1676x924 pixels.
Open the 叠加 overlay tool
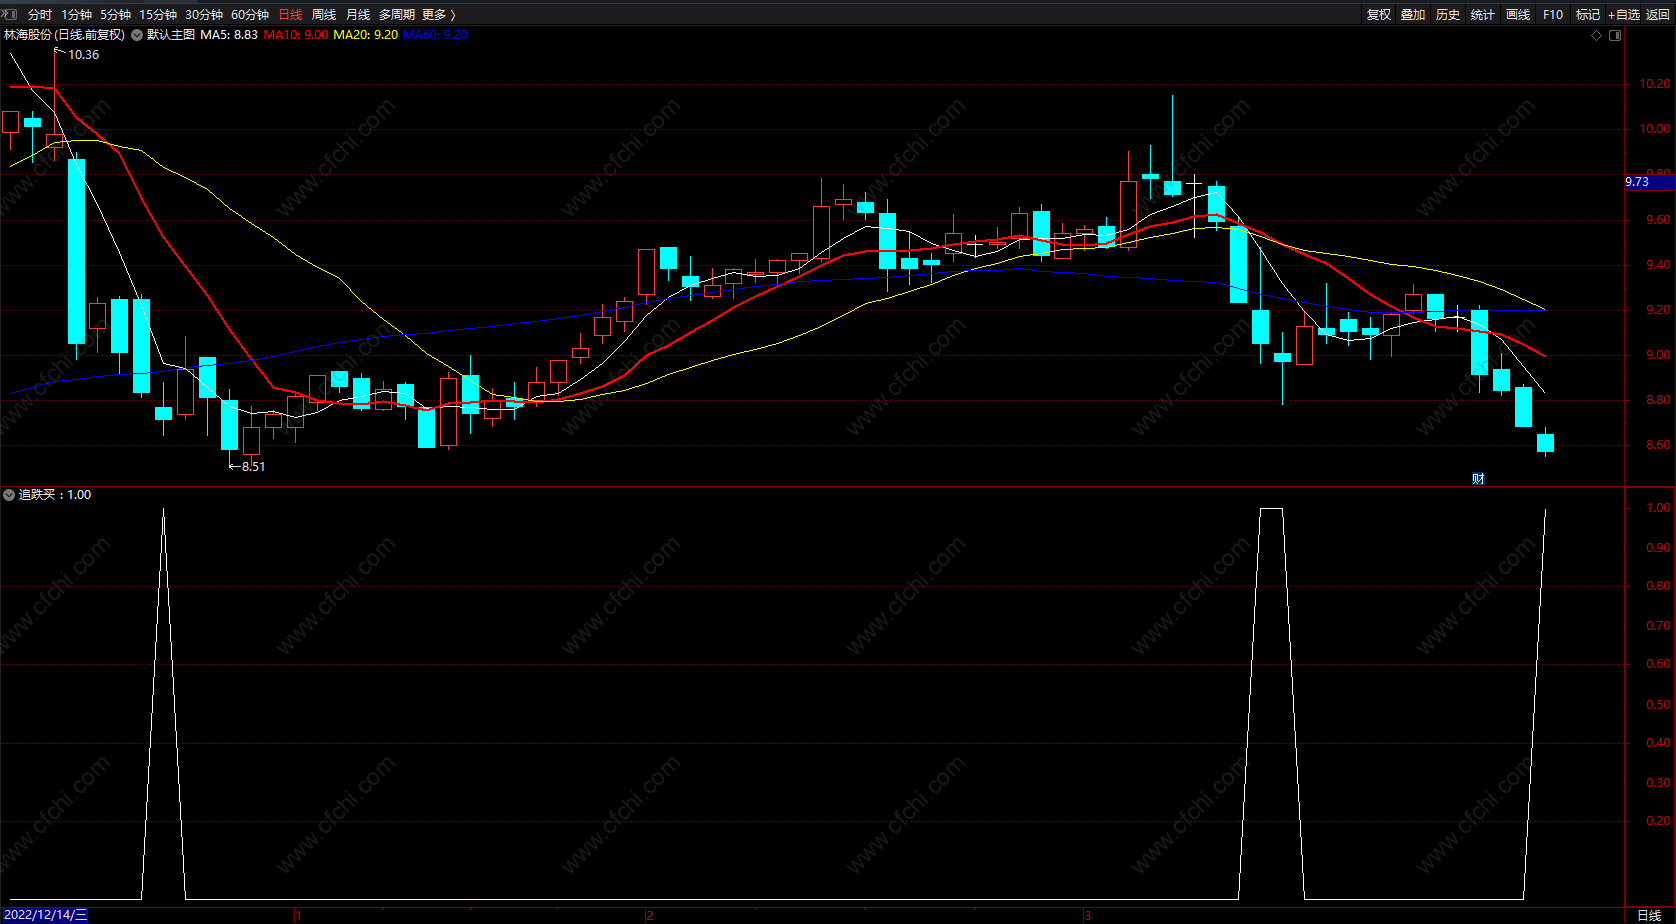(x=1413, y=14)
